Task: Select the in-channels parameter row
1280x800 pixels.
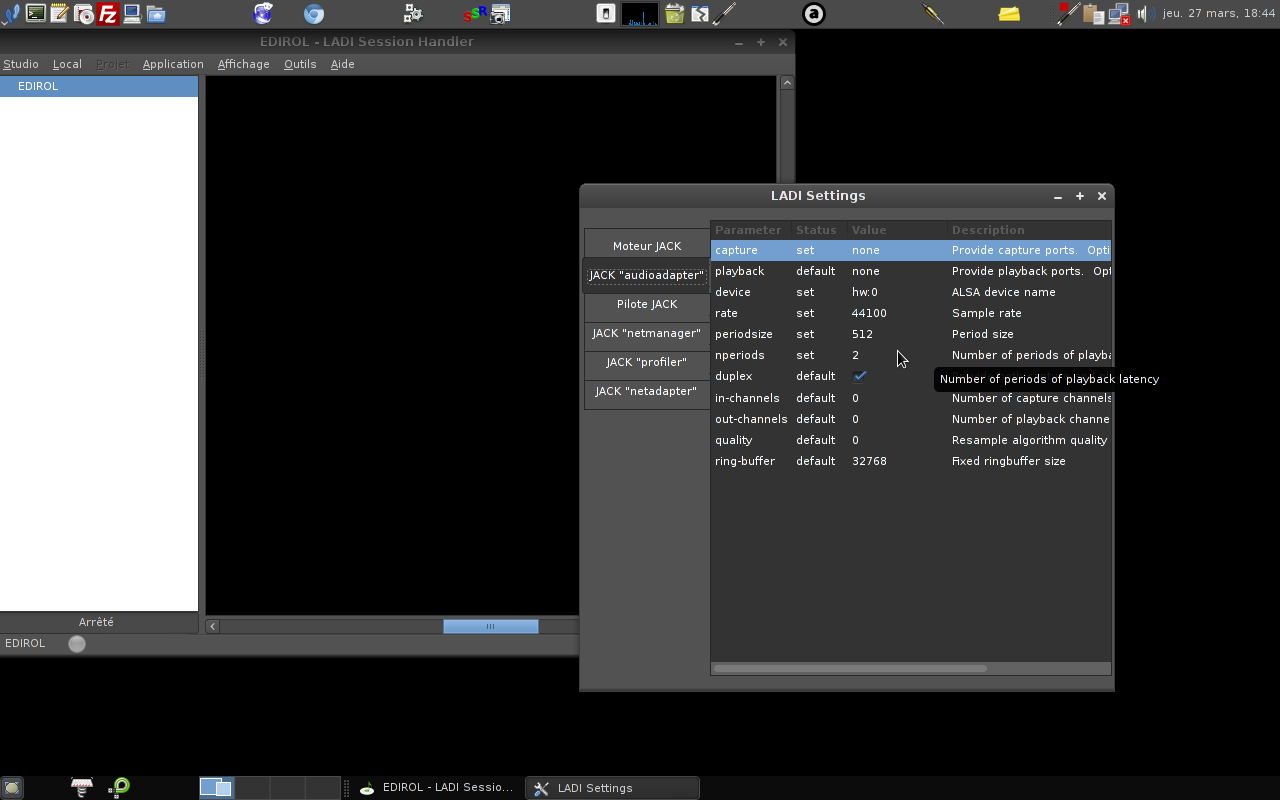Action: coord(911,398)
